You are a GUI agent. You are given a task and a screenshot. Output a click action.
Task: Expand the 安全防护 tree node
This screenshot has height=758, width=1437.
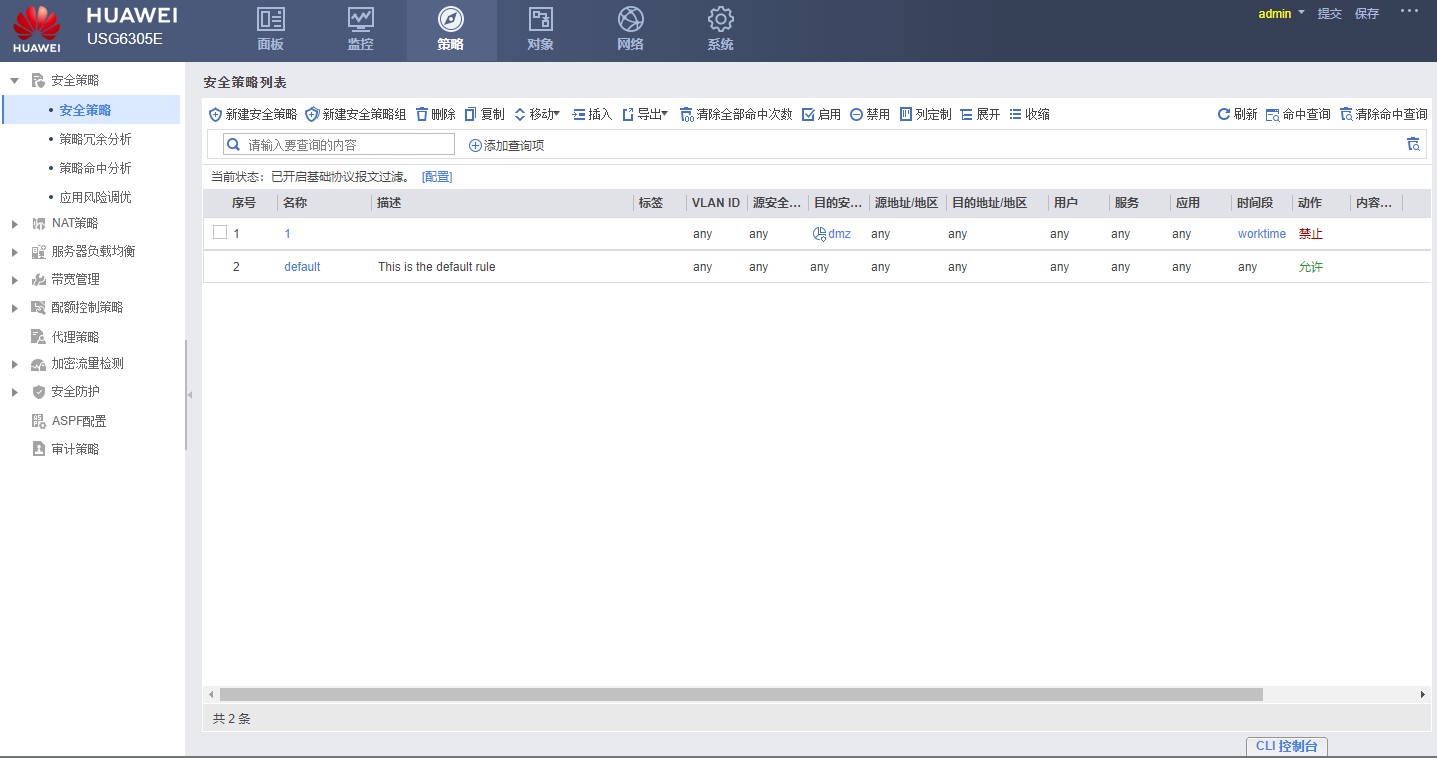coord(14,392)
